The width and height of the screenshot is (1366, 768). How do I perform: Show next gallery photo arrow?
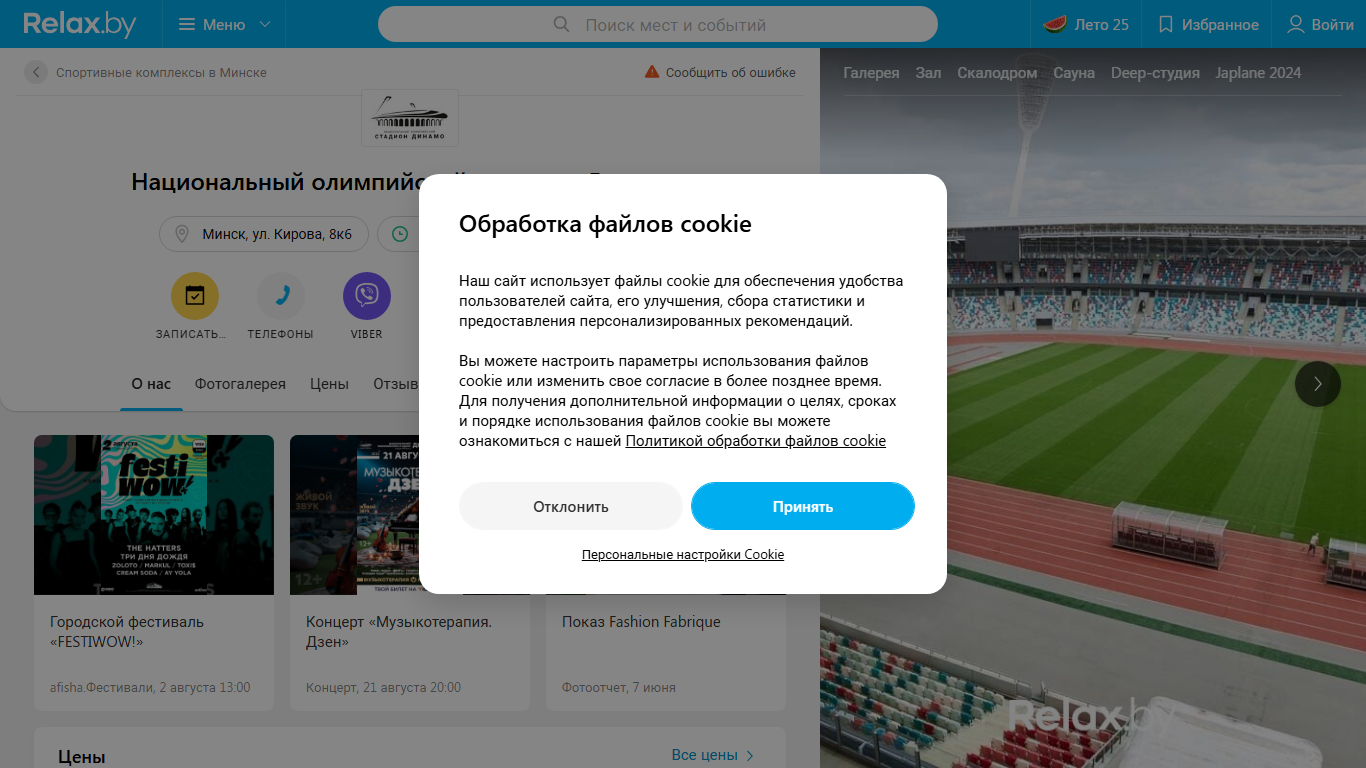click(1318, 384)
